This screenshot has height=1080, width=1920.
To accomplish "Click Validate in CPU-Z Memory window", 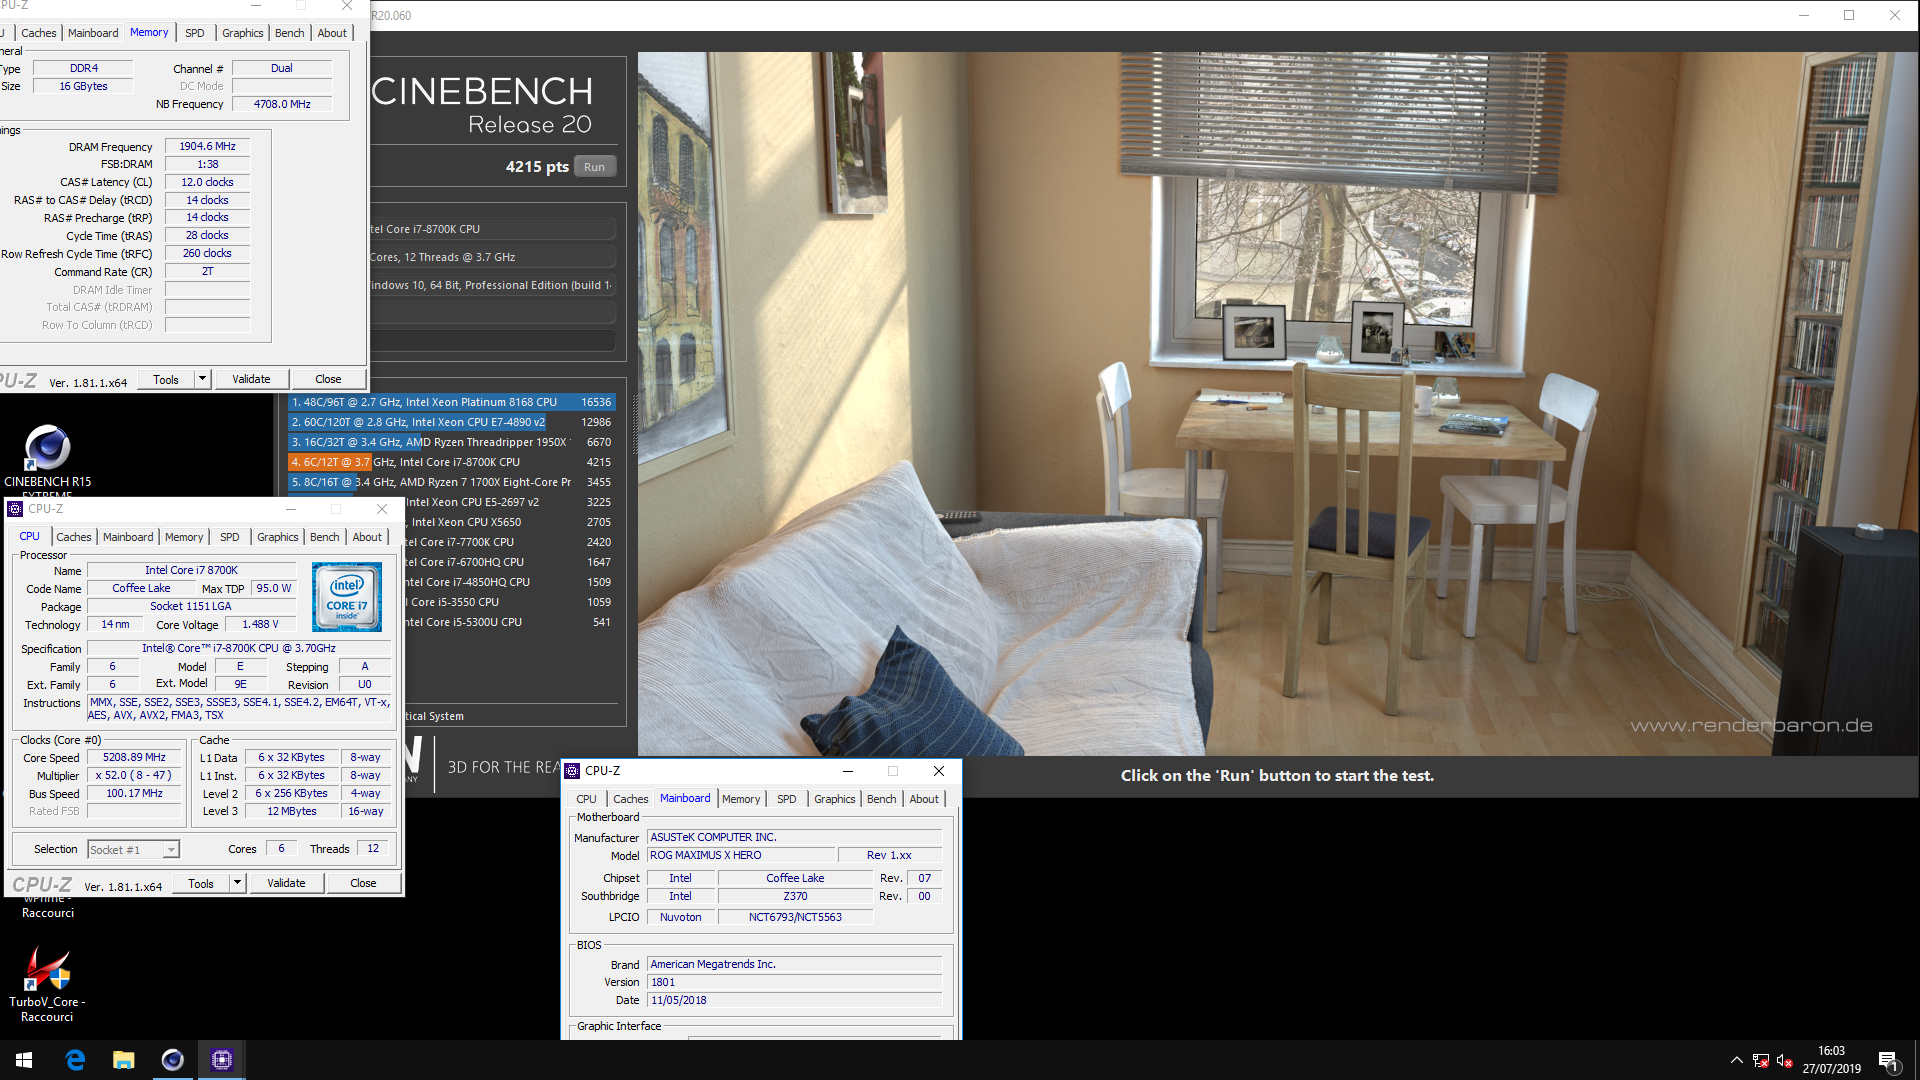I will click(x=251, y=379).
